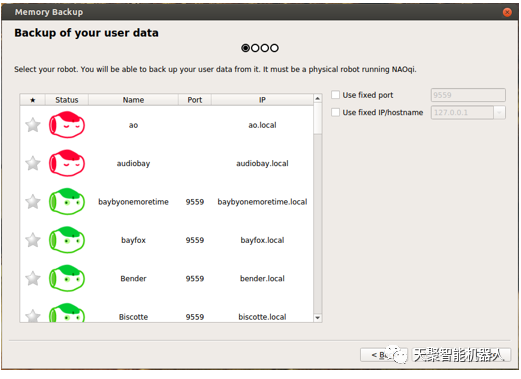Click the robot list vertical scrollbar thumb

(x=318, y=118)
